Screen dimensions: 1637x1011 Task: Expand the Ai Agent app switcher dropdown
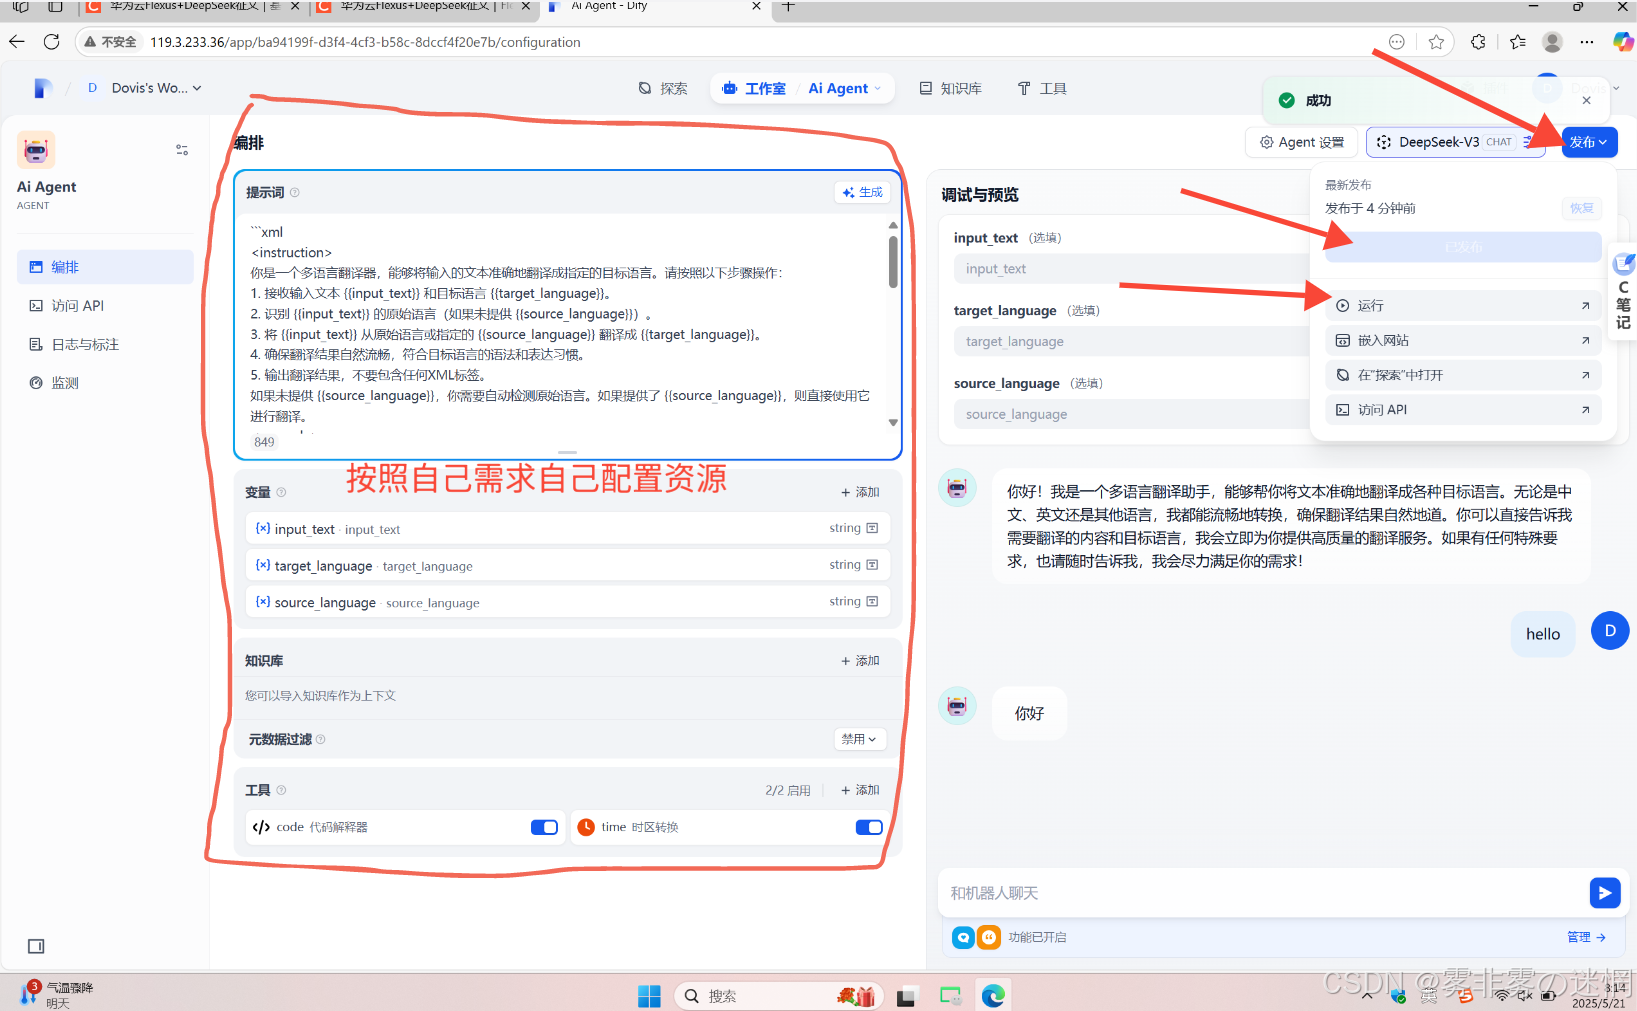tap(845, 88)
